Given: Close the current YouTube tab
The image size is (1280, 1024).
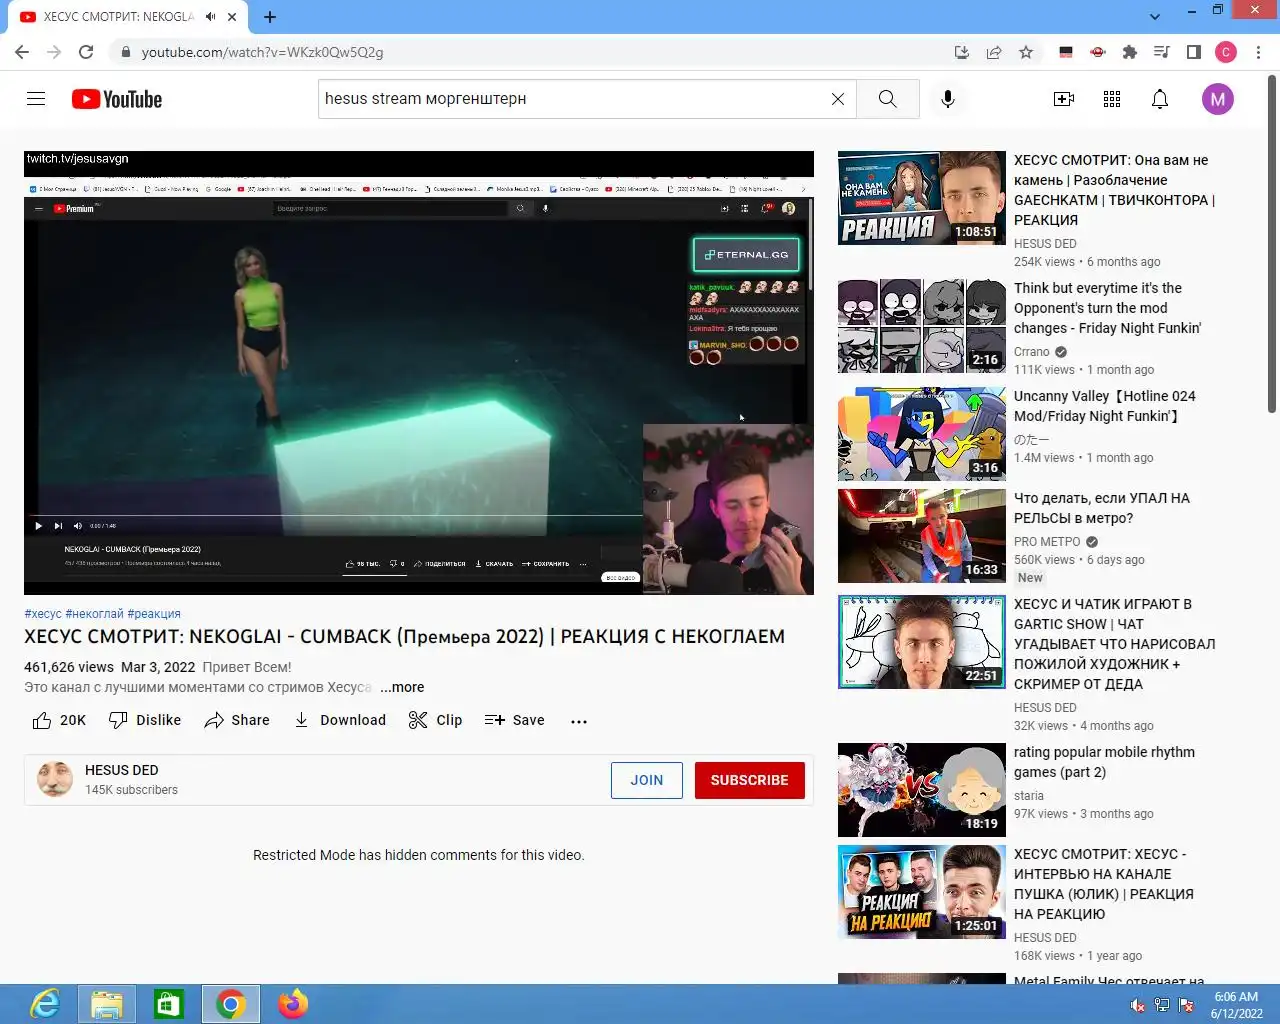Looking at the screenshot, I should (x=232, y=17).
